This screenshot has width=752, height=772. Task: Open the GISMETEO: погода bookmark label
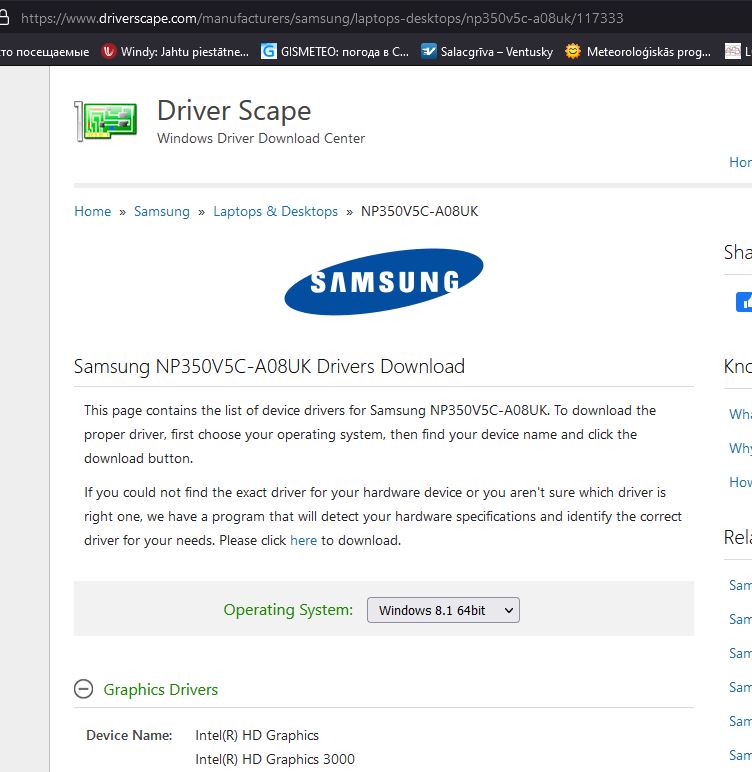point(345,51)
